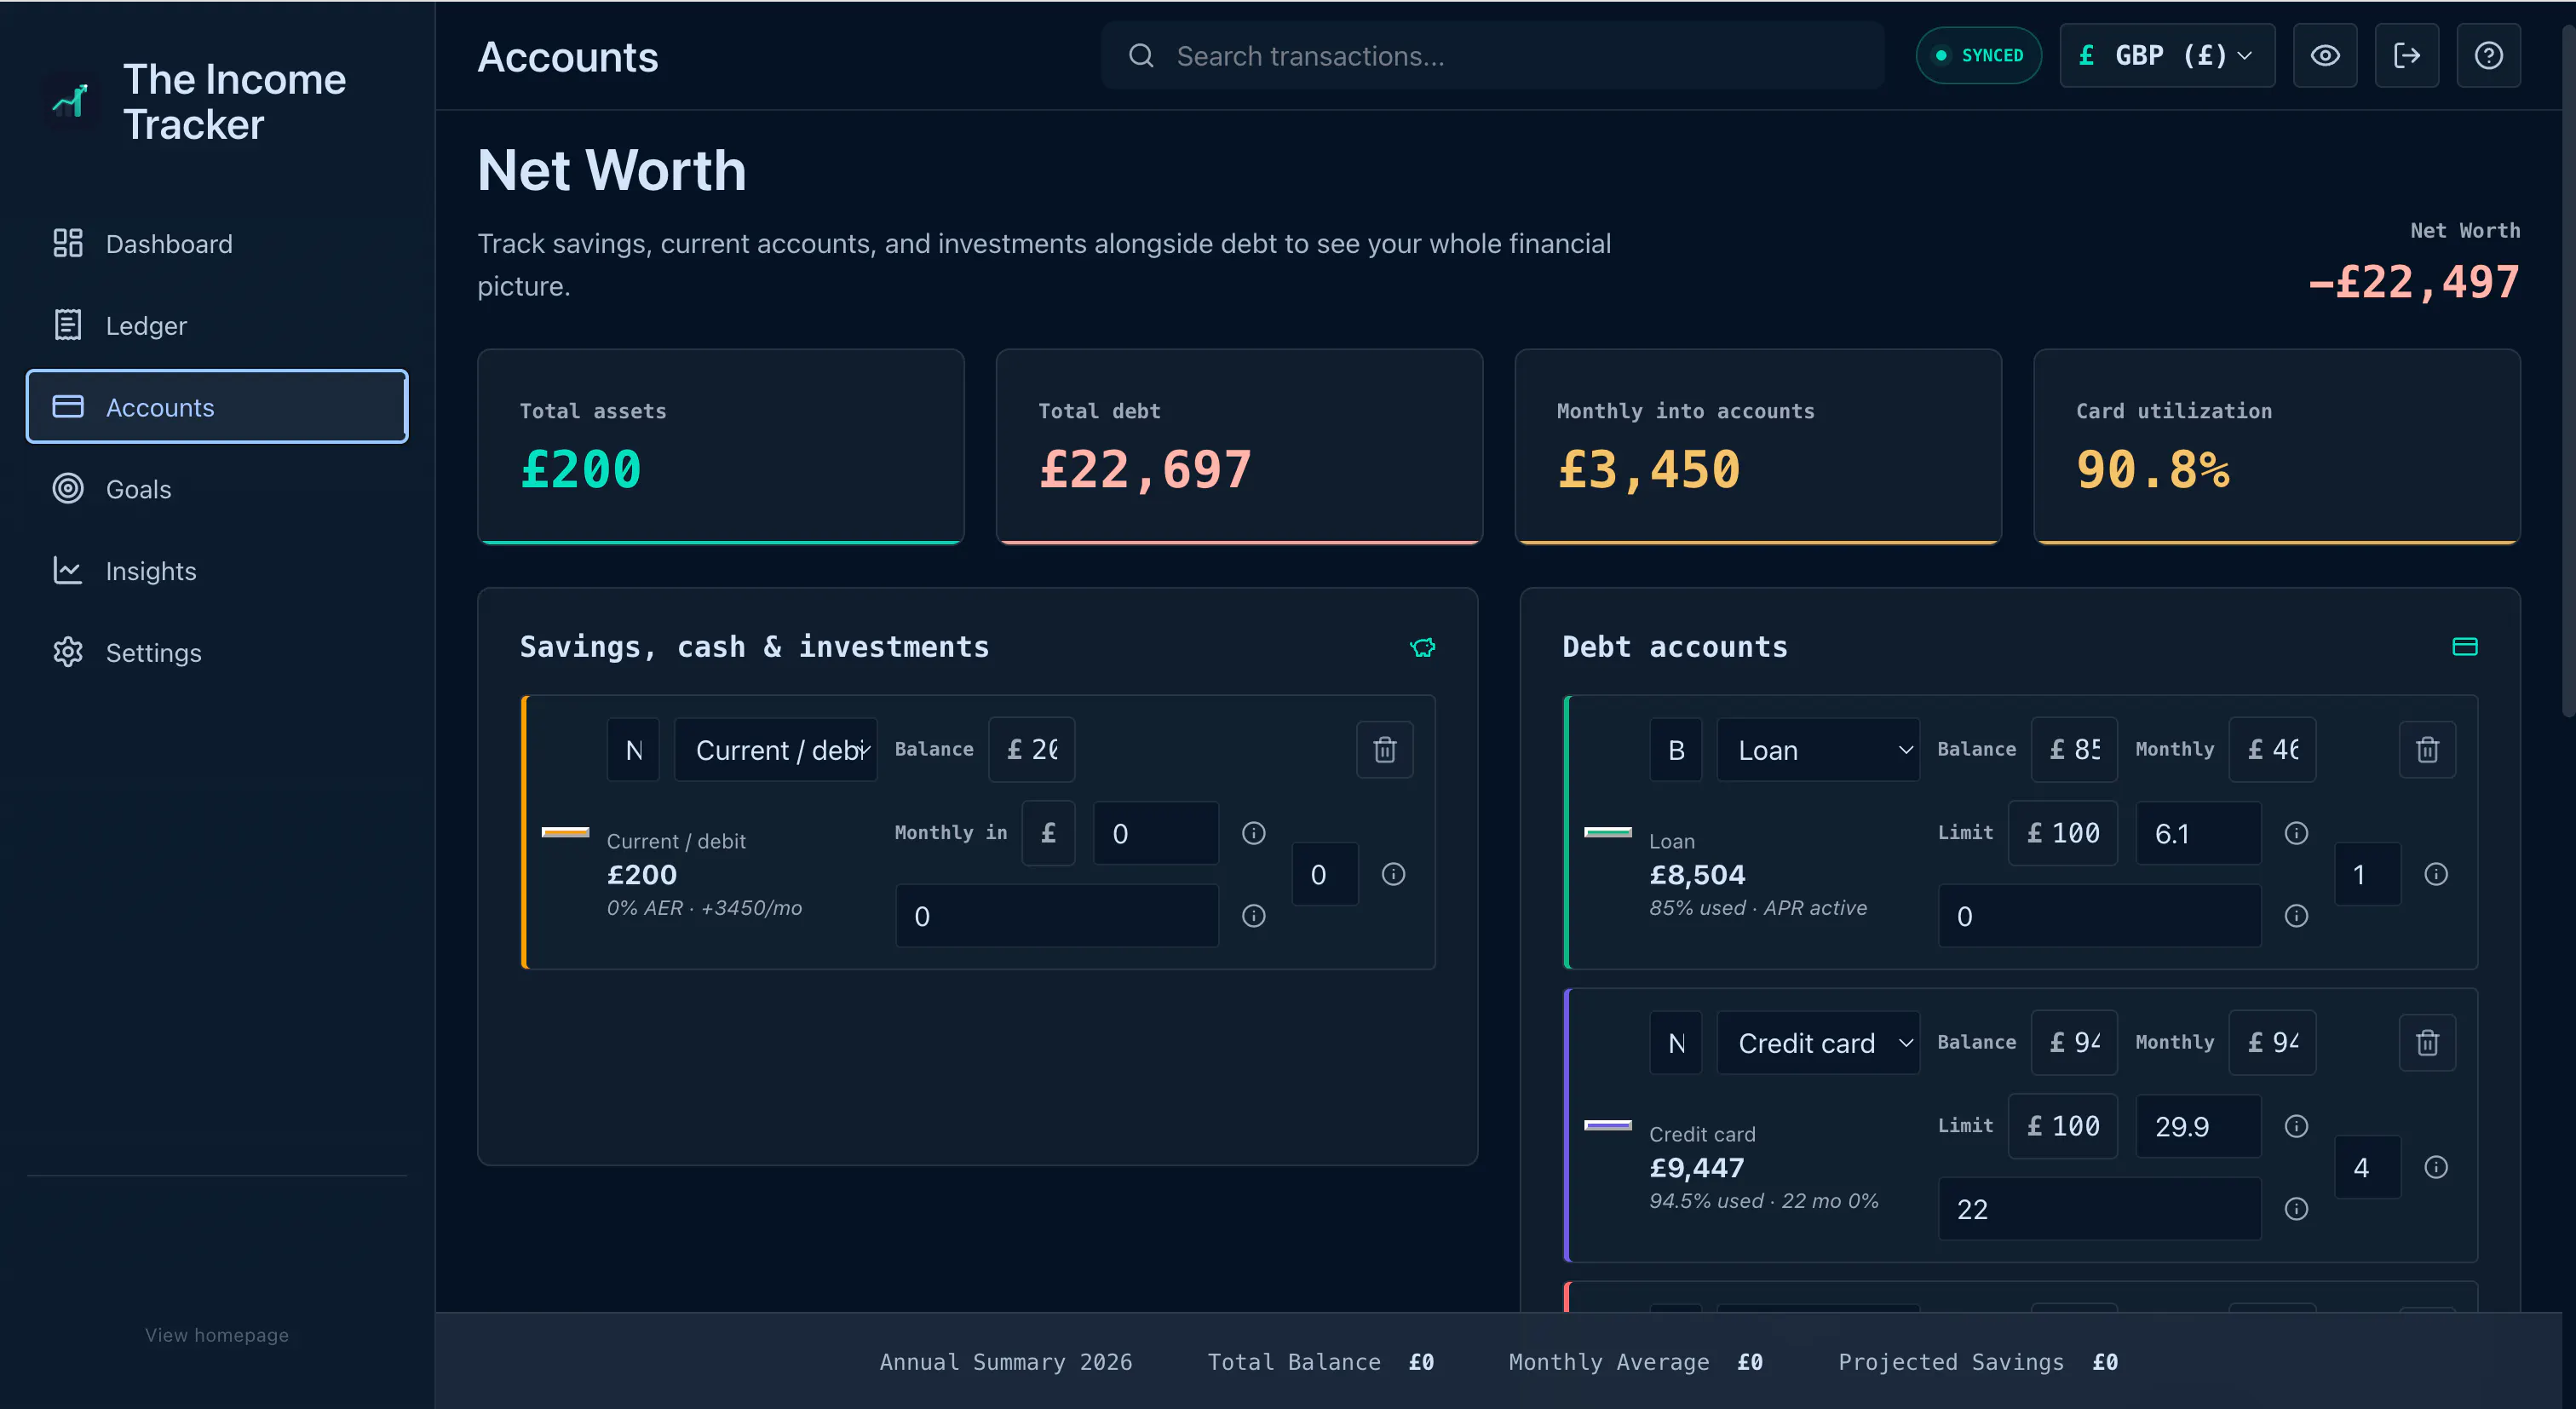Click the Credit card 22 months field

pos(2100,1209)
